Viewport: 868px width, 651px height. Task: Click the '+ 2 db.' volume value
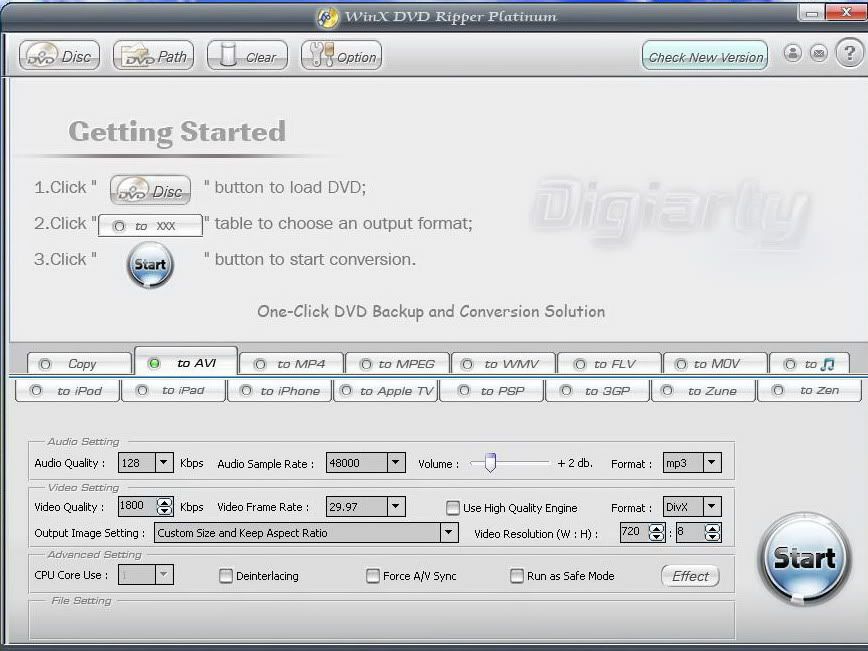[575, 463]
